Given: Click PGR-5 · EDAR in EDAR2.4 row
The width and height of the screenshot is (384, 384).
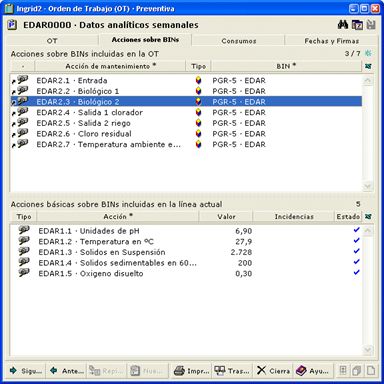Looking at the screenshot, I should coord(239,112).
